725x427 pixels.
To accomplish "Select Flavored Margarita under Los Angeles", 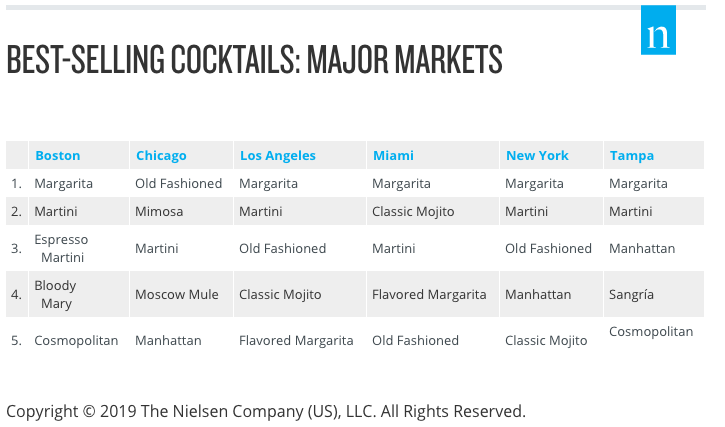I will pos(296,340).
